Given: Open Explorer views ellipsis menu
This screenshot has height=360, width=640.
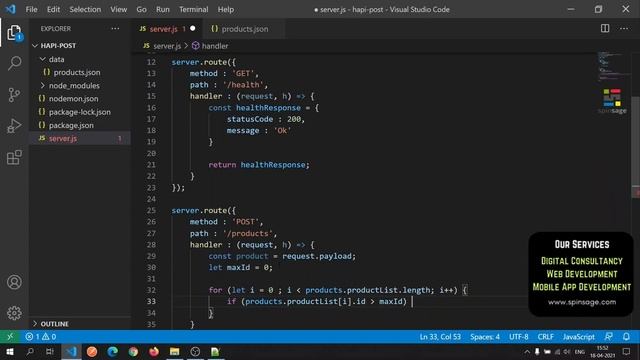Looking at the screenshot, I should pos(116,29).
